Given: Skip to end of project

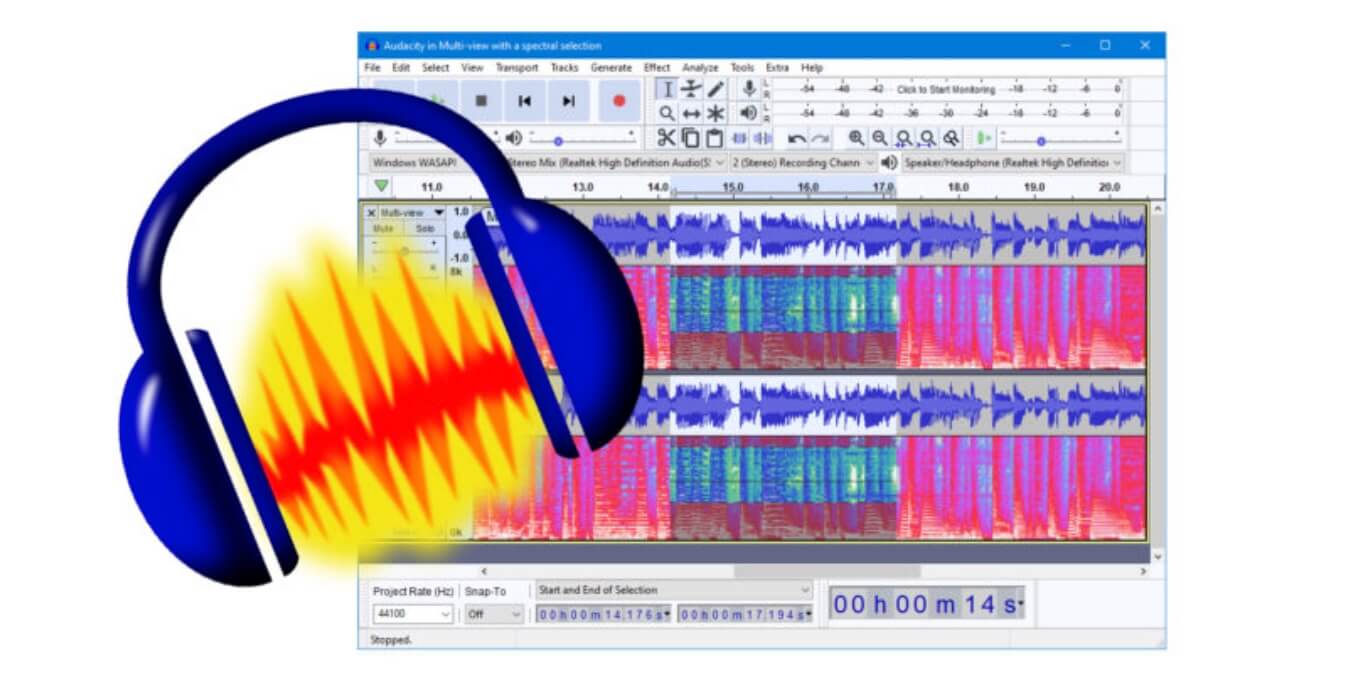Looking at the screenshot, I should (568, 101).
